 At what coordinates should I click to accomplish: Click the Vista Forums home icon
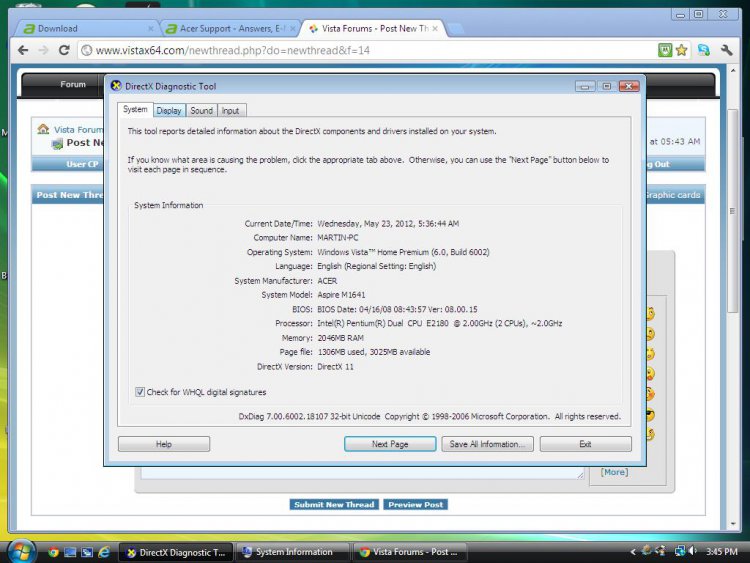point(43,129)
